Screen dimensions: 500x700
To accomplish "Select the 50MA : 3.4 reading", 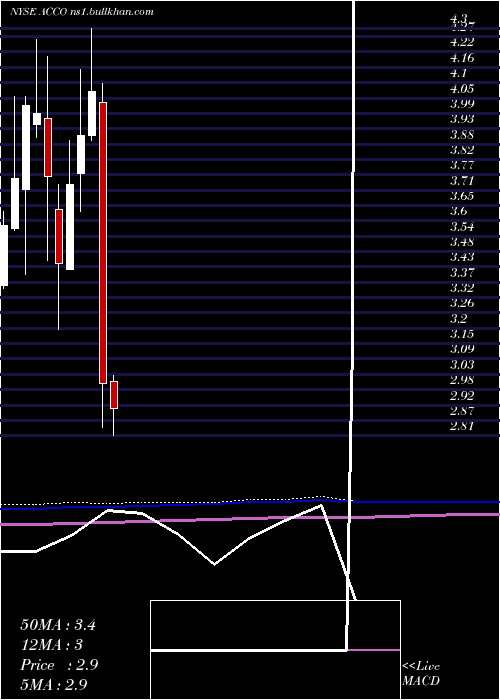I will click(58, 625).
